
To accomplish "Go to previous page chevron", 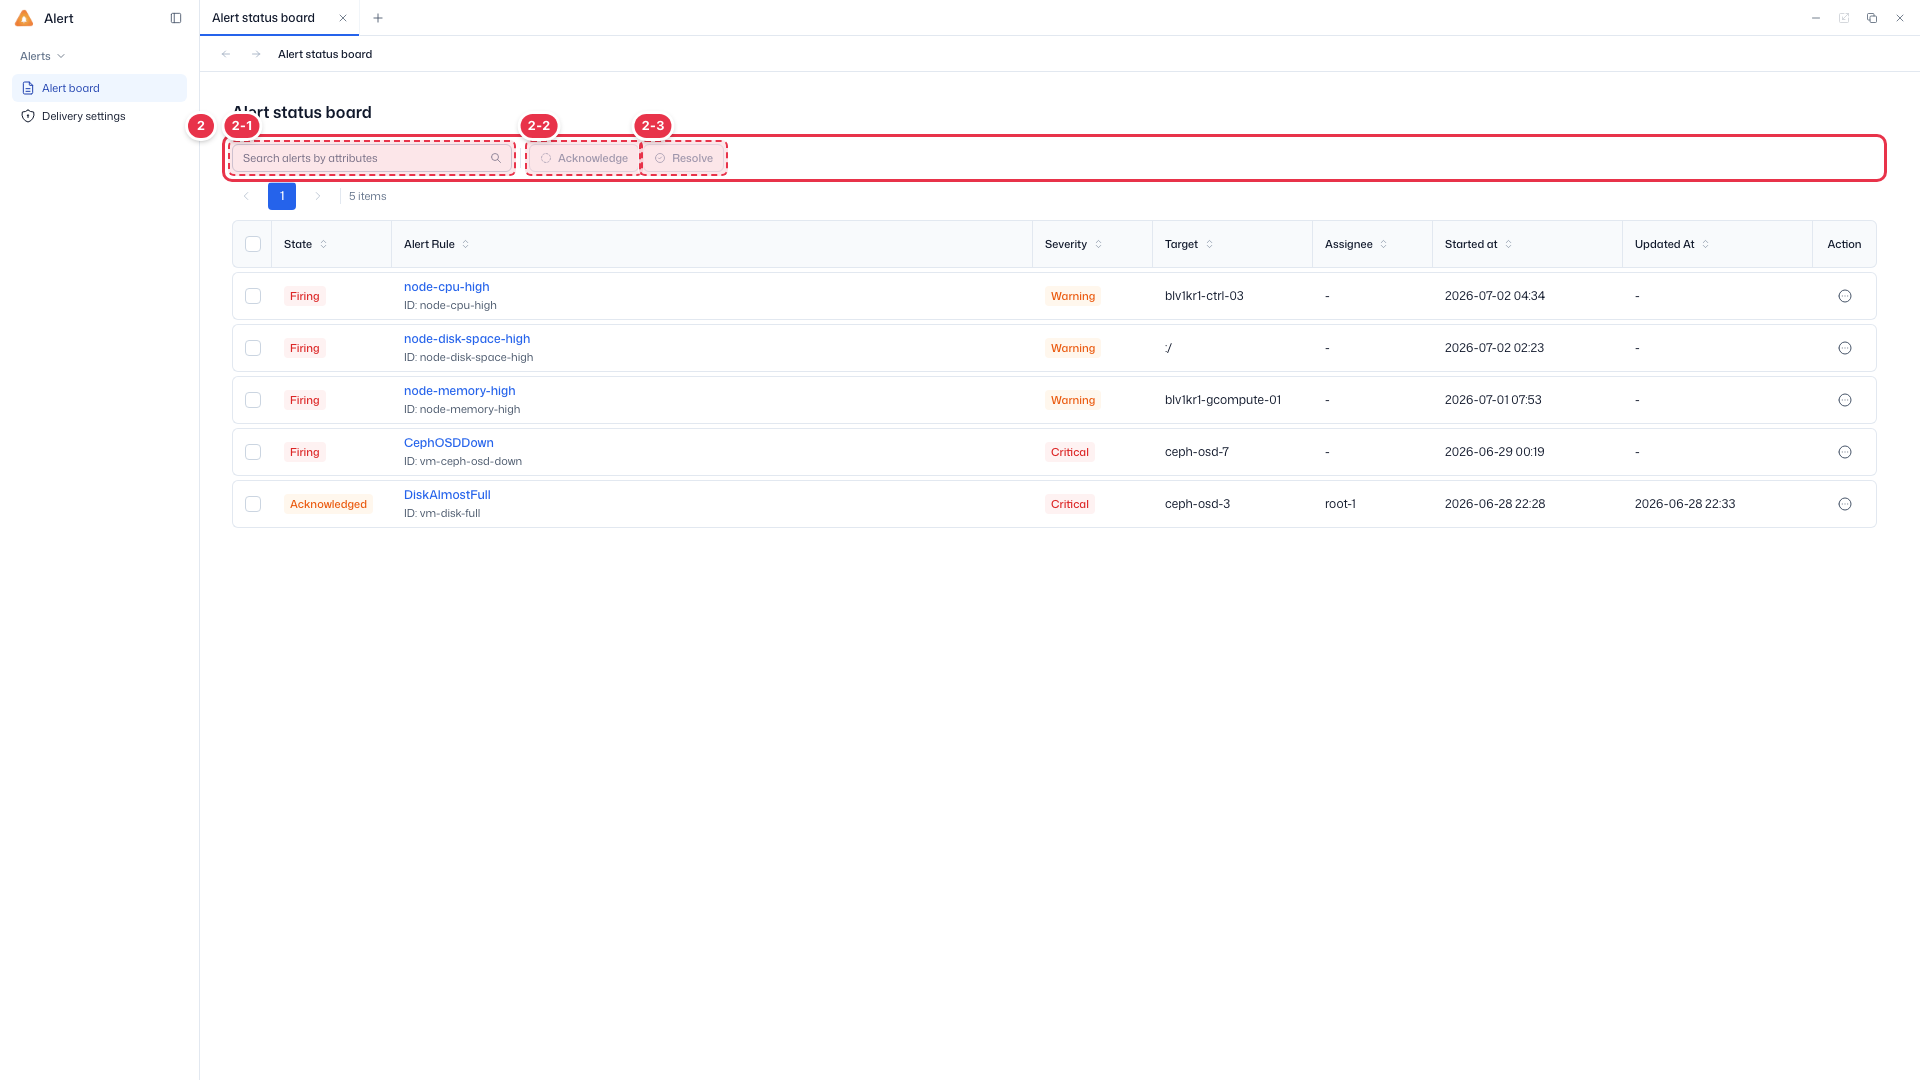I will pos(246,196).
